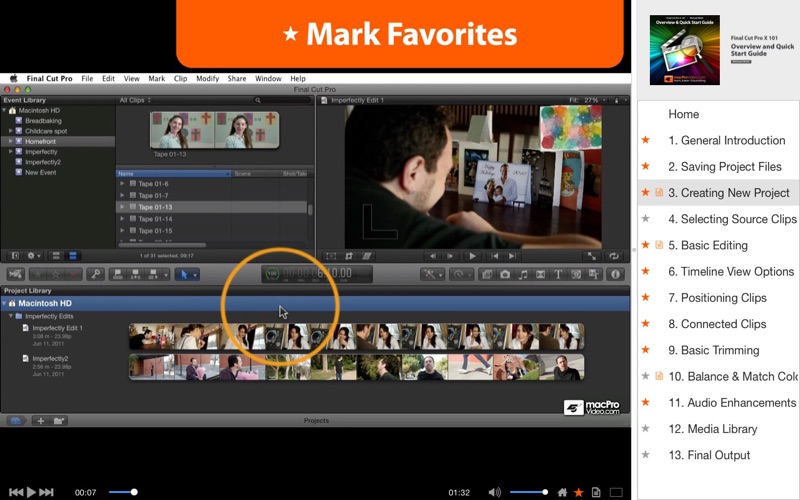Click the new project plus button
This screenshot has height=500, width=800.
[x=40, y=421]
